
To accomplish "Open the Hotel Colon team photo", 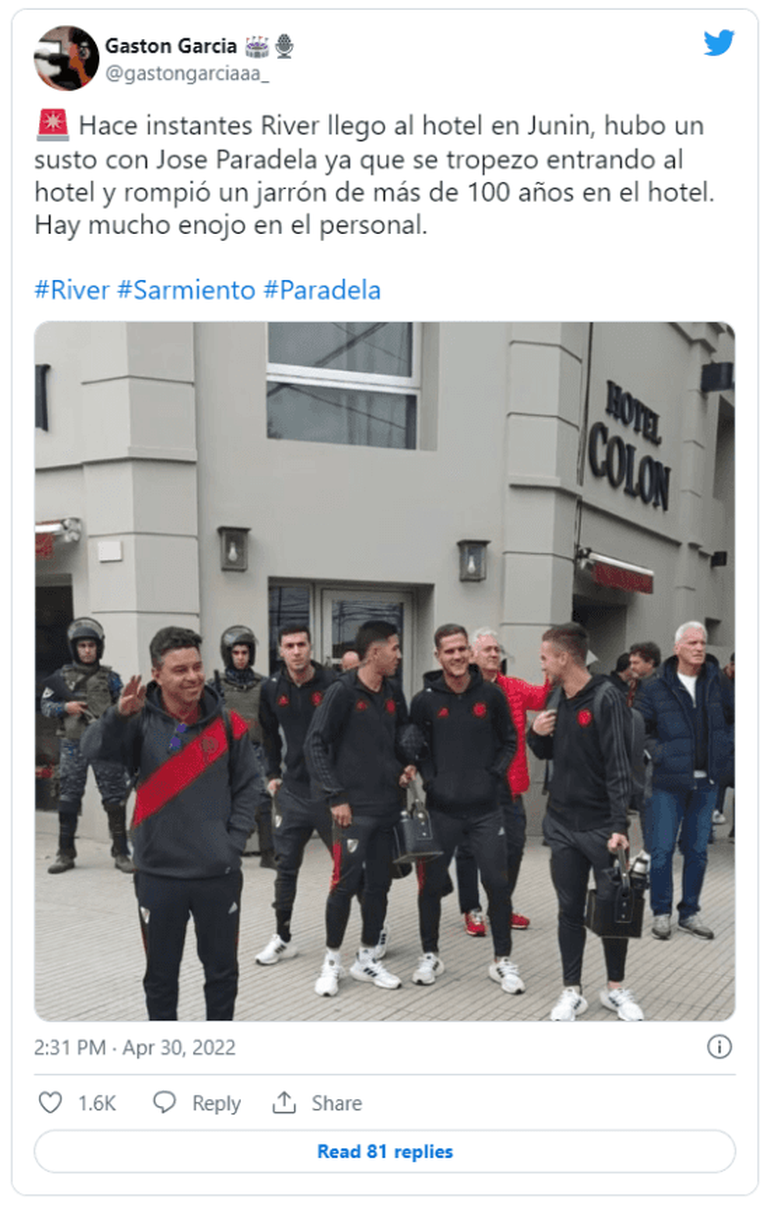I will 385,672.
